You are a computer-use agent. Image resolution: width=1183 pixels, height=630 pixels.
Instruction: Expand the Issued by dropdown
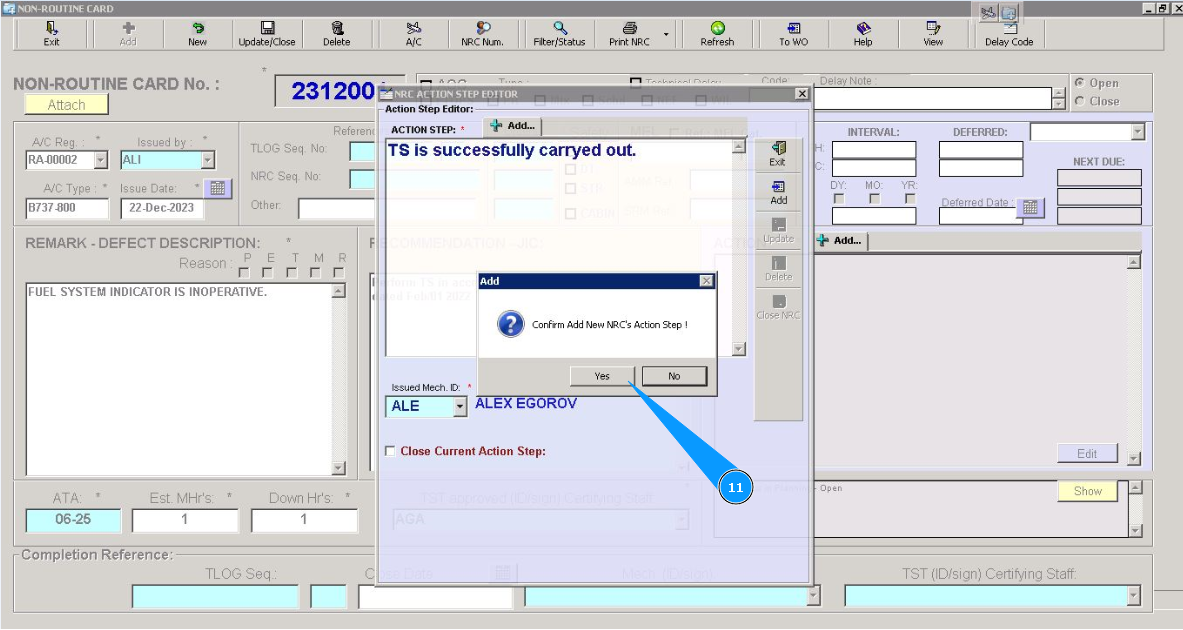208,160
